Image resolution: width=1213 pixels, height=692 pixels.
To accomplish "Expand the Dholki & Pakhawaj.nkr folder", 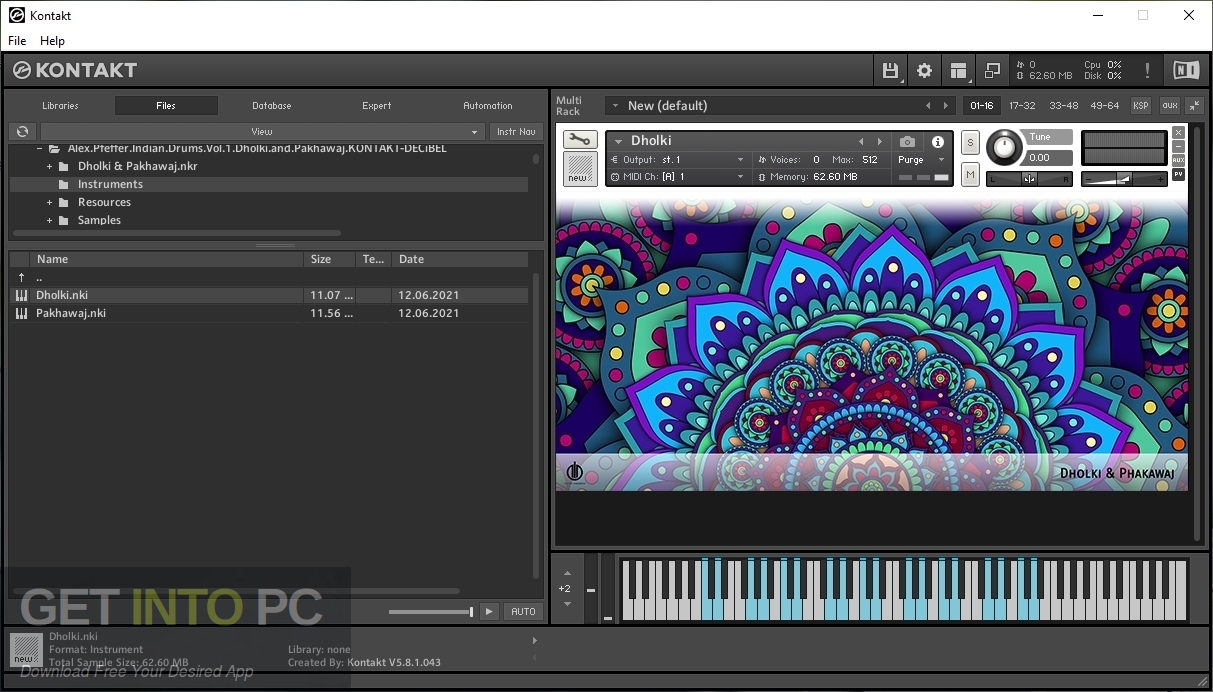I will pos(49,166).
